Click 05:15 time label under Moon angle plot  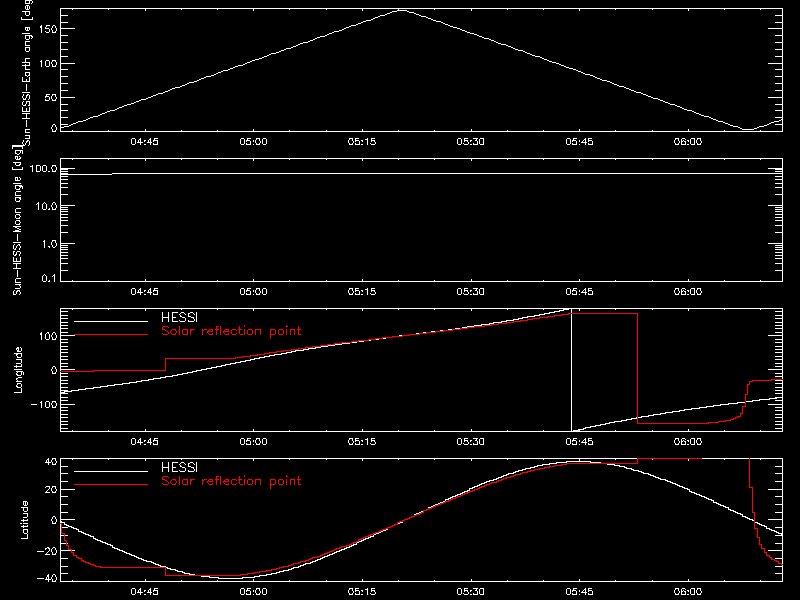point(362,292)
